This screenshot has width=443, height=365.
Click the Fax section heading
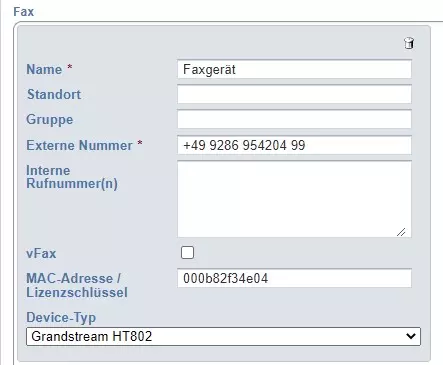pos(24,12)
